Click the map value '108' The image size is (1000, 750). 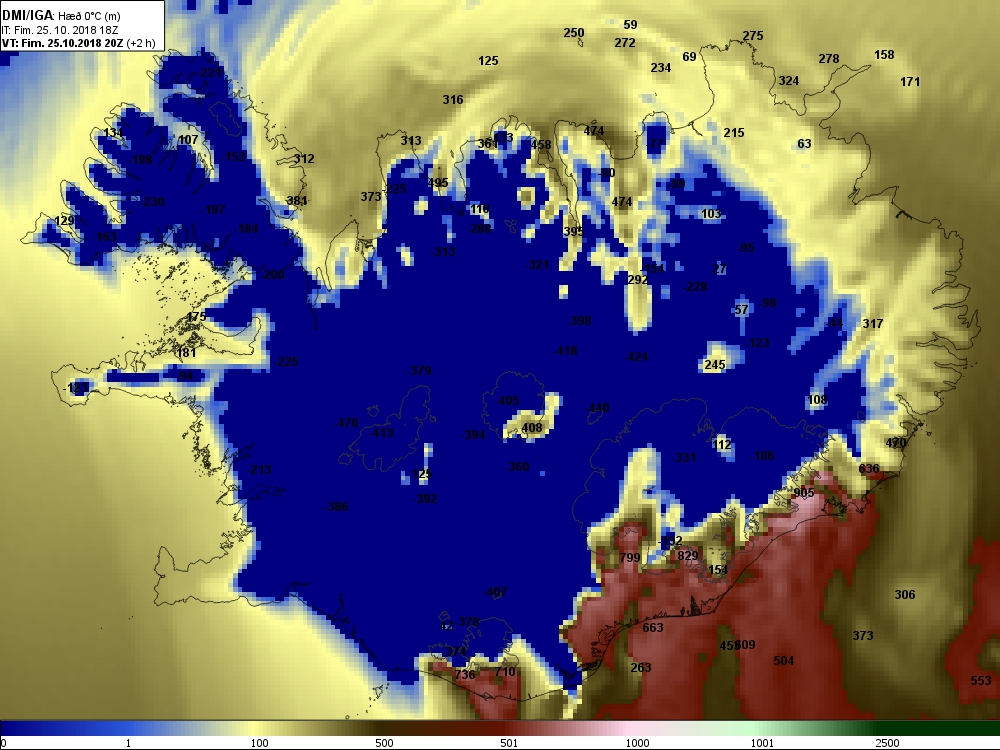[x=817, y=400]
